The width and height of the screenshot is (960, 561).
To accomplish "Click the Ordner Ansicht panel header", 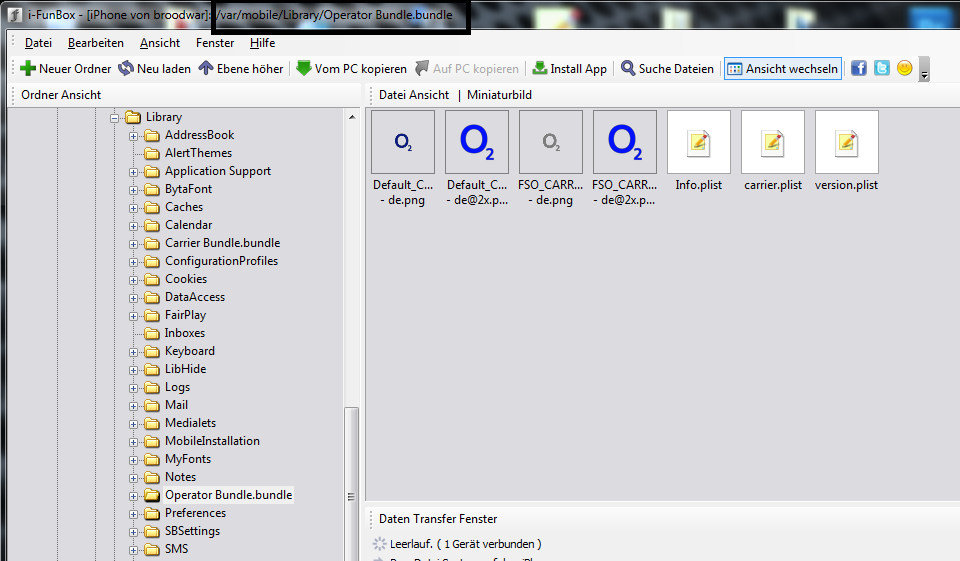I will [61, 95].
